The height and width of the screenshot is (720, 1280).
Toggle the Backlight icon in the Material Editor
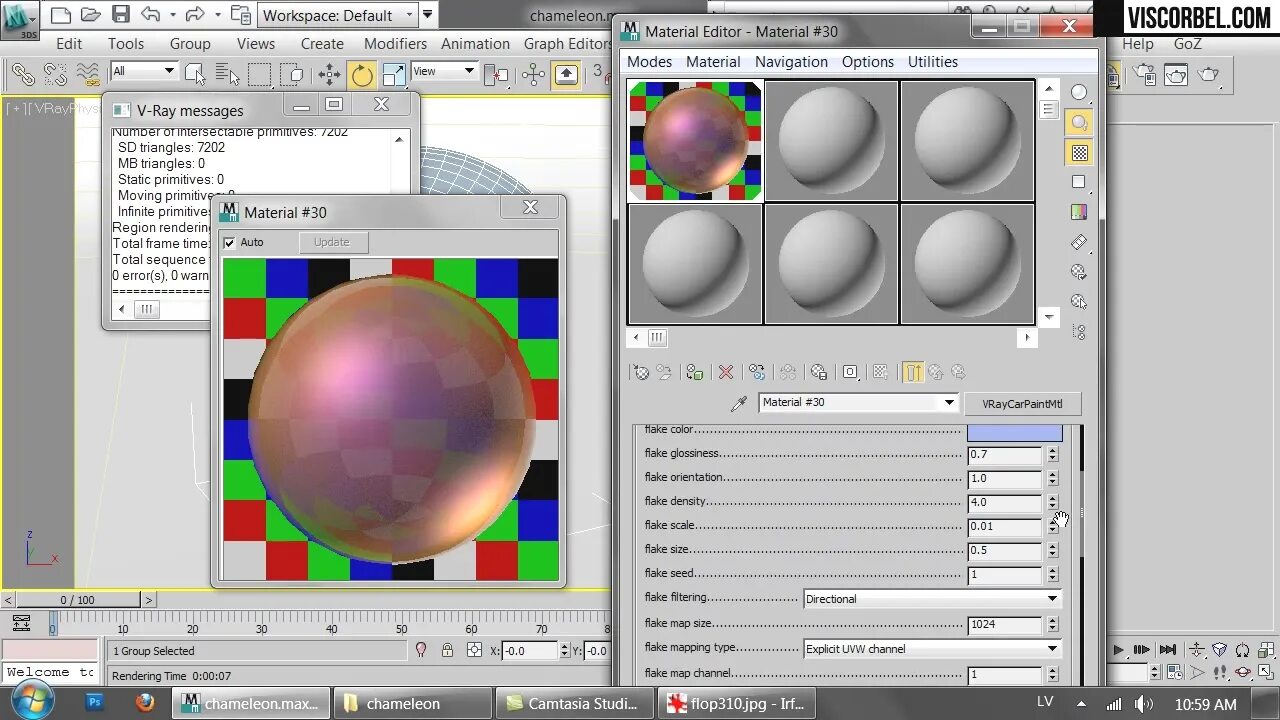pyautogui.click(x=1079, y=122)
